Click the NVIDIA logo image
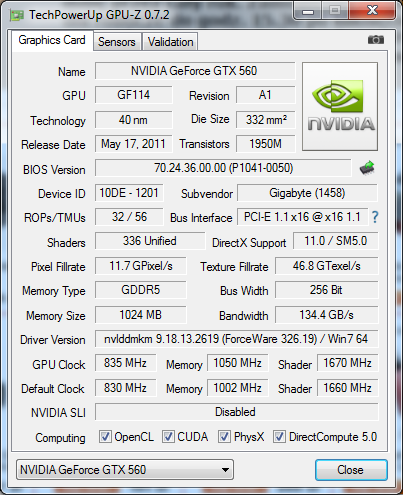The height and width of the screenshot is (495, 403). (x=340, y=106)
